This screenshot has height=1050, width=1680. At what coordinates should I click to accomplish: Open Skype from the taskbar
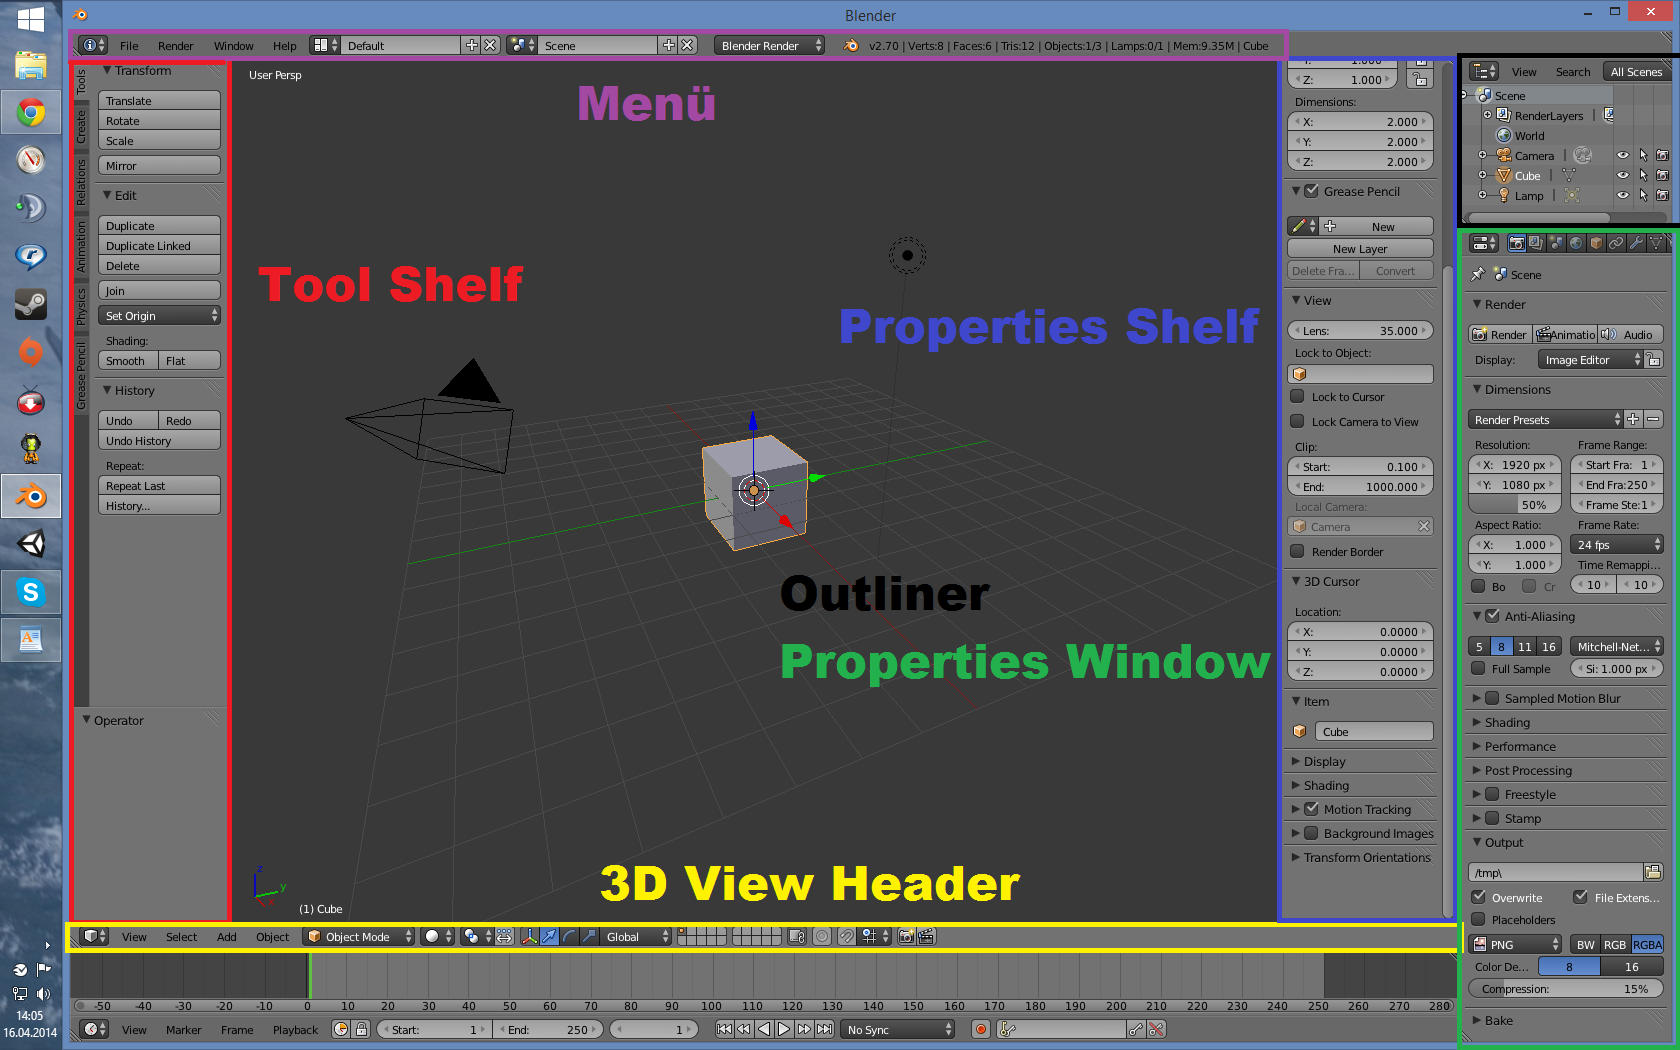click(x=31, y=592)
